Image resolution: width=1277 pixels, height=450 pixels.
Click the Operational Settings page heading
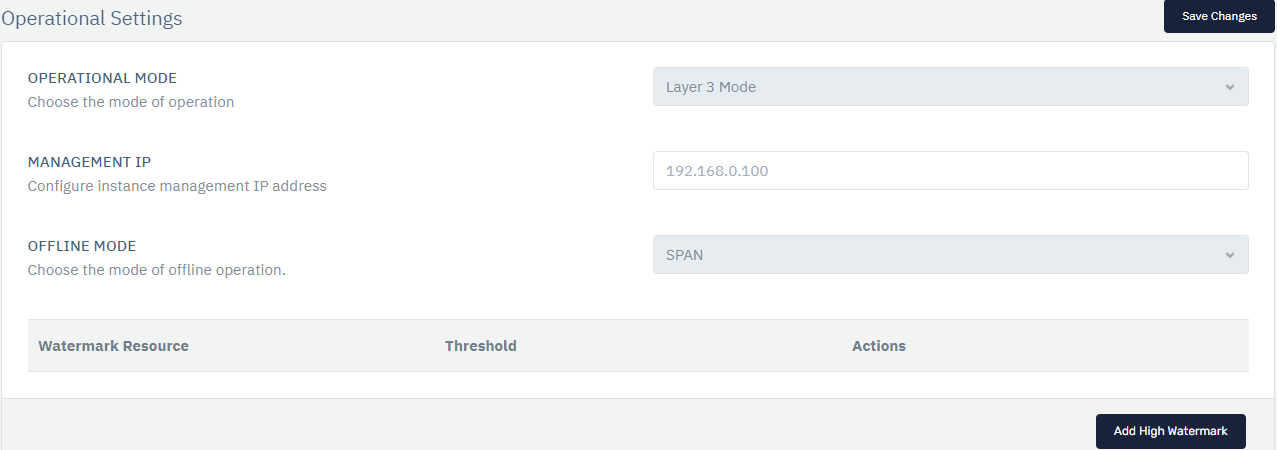pyautogui.click(x=92, y=18)
